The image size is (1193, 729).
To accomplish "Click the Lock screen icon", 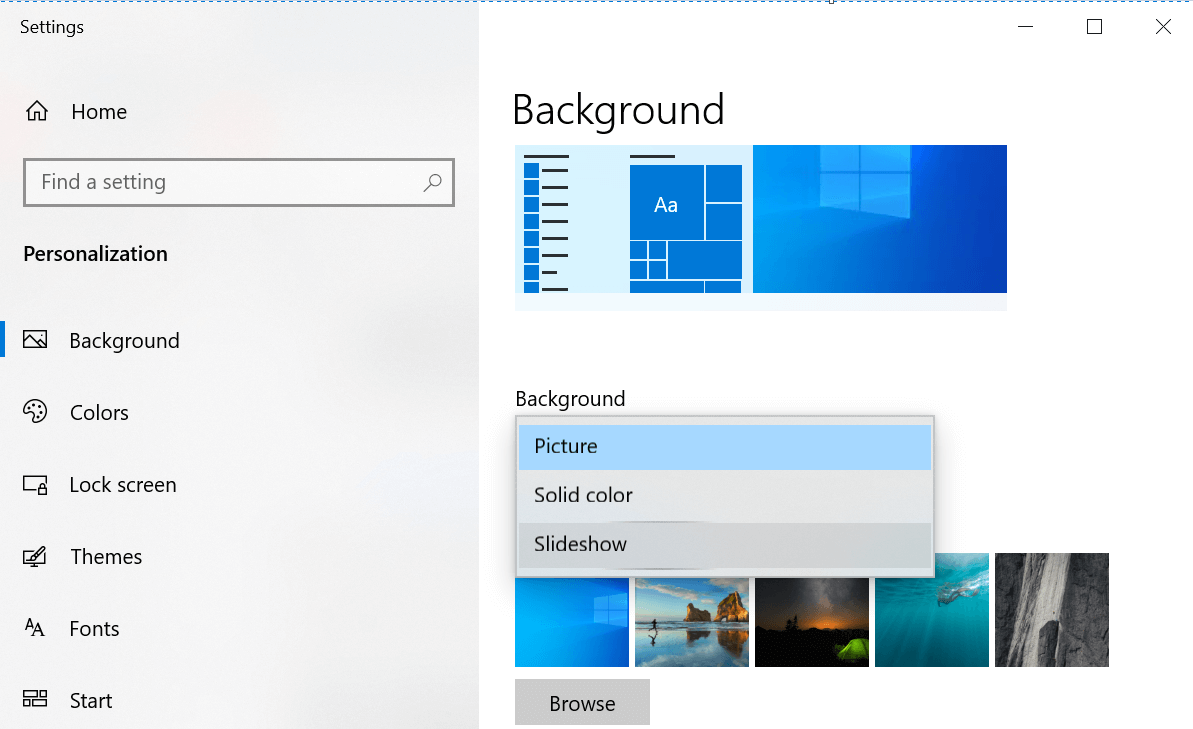I will [x=36, y=484].
